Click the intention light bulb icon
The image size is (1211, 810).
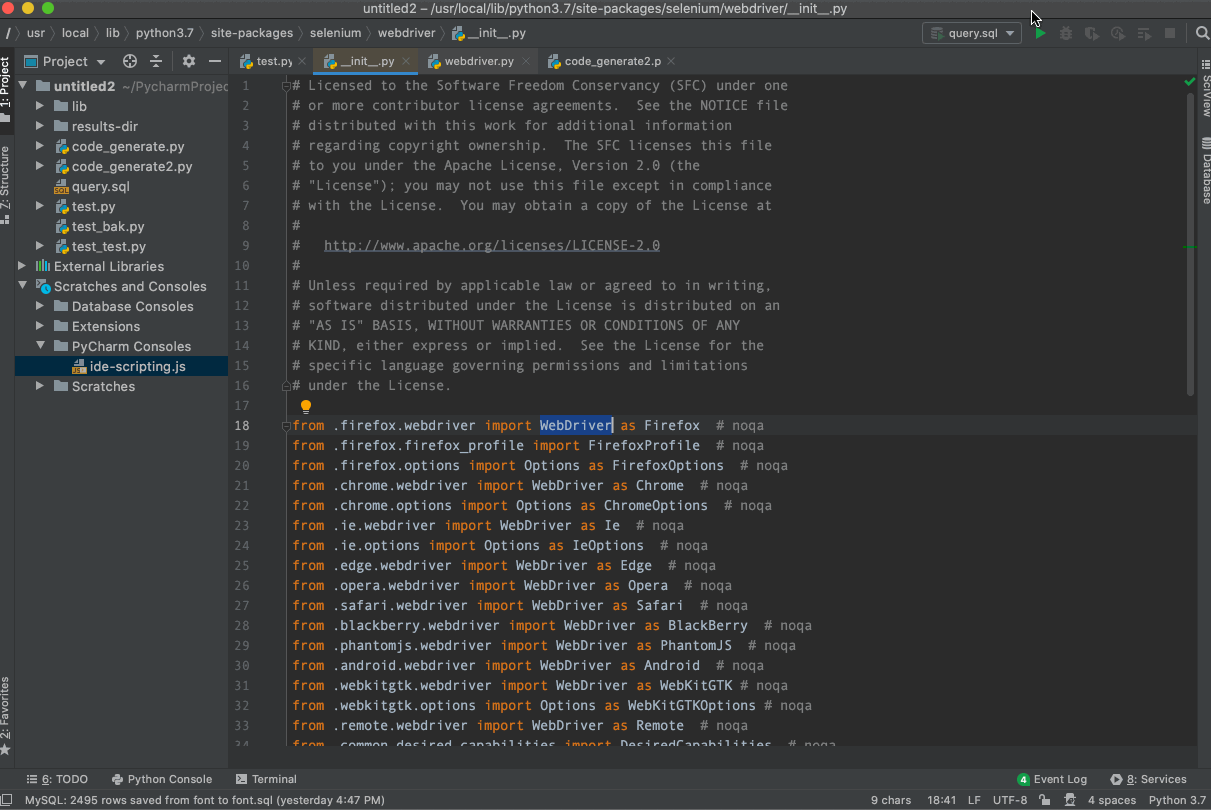click(306, 406)
